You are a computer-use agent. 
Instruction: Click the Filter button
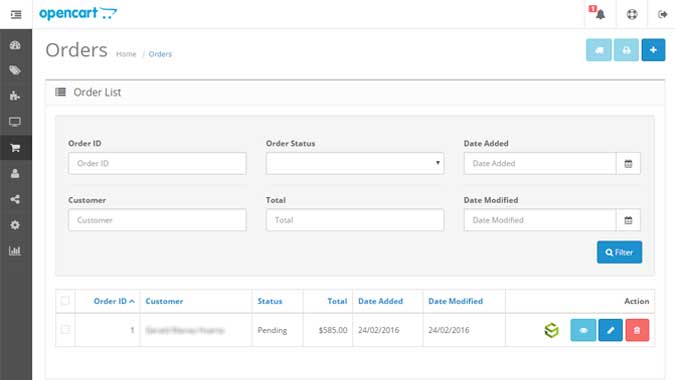(619, 252)
